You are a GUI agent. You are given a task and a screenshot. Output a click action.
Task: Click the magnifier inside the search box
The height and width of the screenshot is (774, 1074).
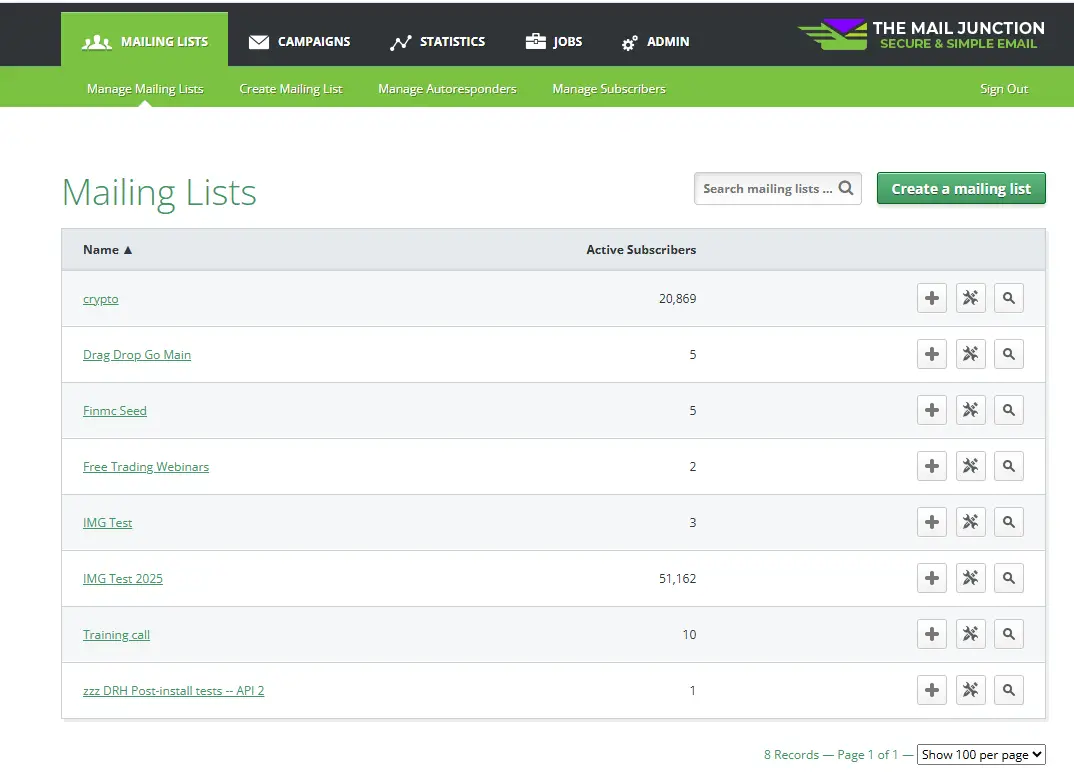(x=846, y=188)
